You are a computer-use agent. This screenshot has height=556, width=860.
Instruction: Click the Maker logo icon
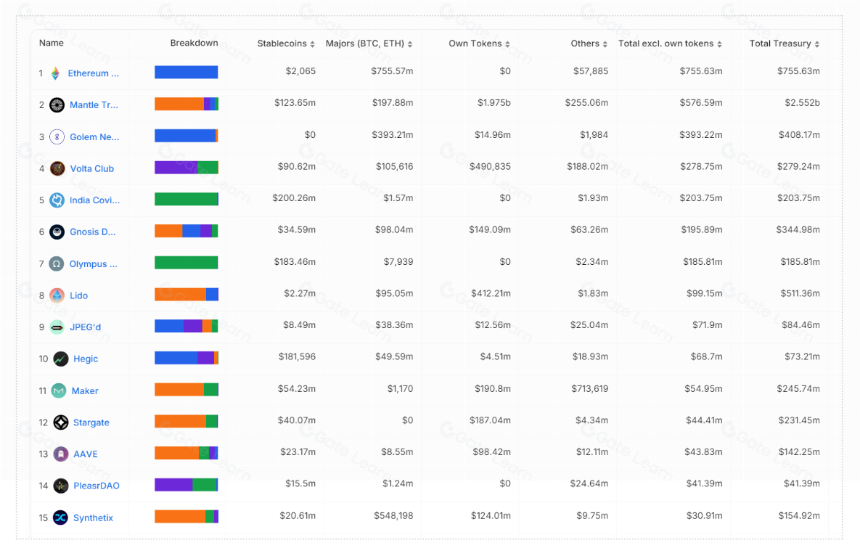59,390
